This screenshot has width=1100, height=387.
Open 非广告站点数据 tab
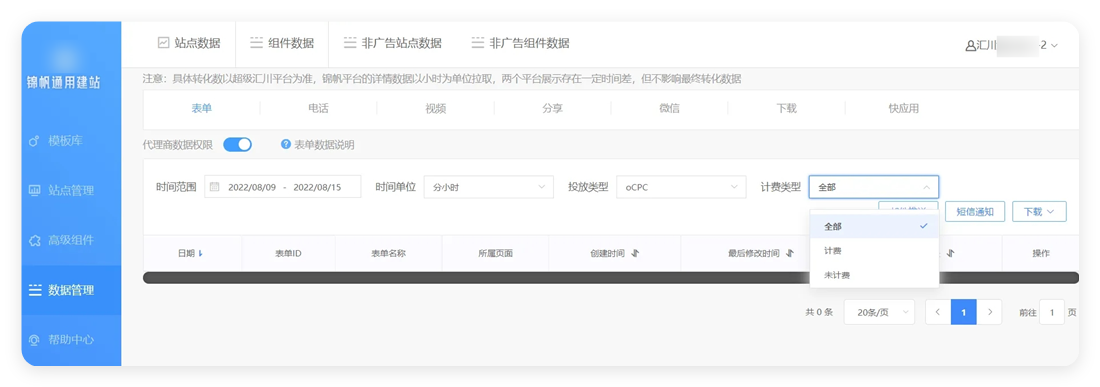pyautogui.click(x=393, y=43)
